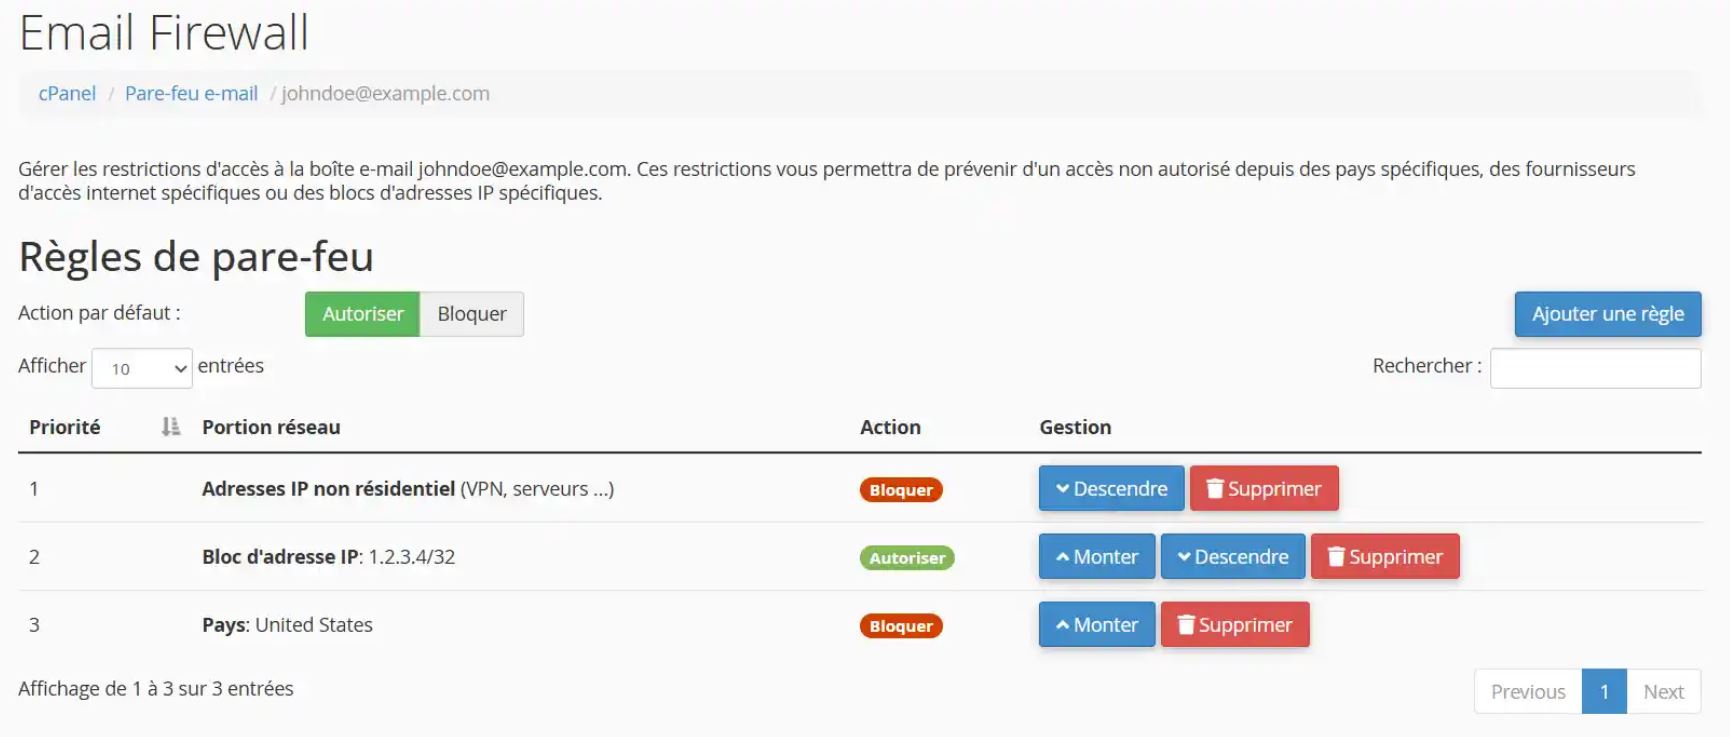This screenshot has height=737, width=1730.
Task: Click the Next pagination button
Action: [1663, 691]
